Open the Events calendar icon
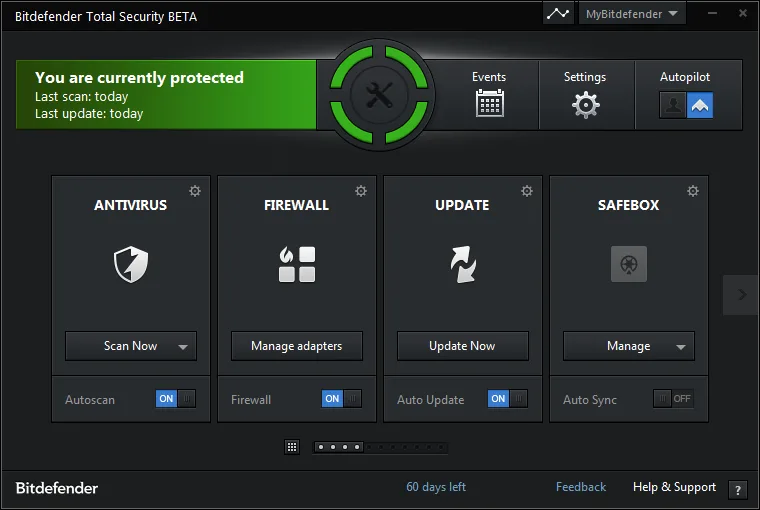The height and width of the screenshot is (510, 760). (x=490, y=103)
